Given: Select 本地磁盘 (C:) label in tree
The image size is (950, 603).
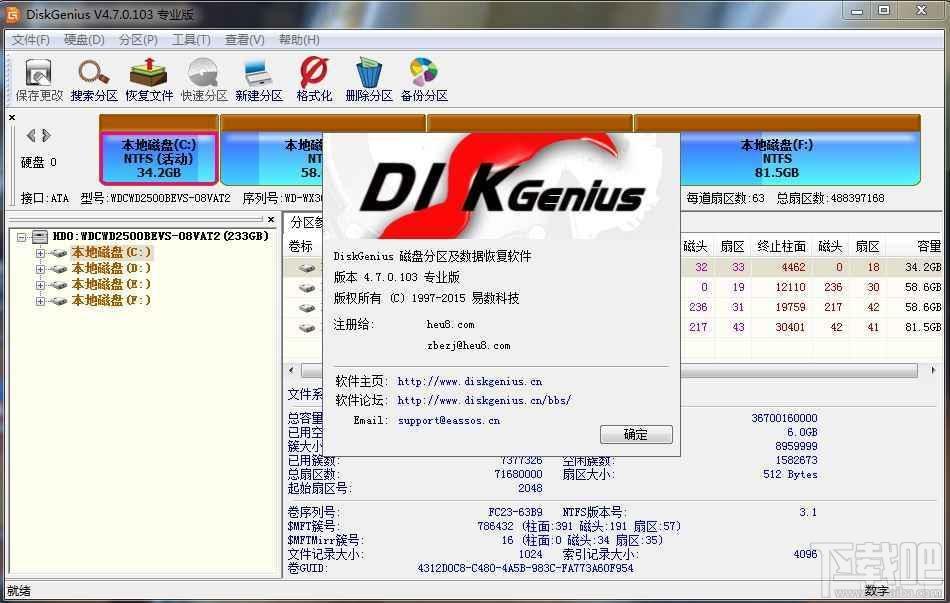Looking at the screenshot, I should pos(111,252).
